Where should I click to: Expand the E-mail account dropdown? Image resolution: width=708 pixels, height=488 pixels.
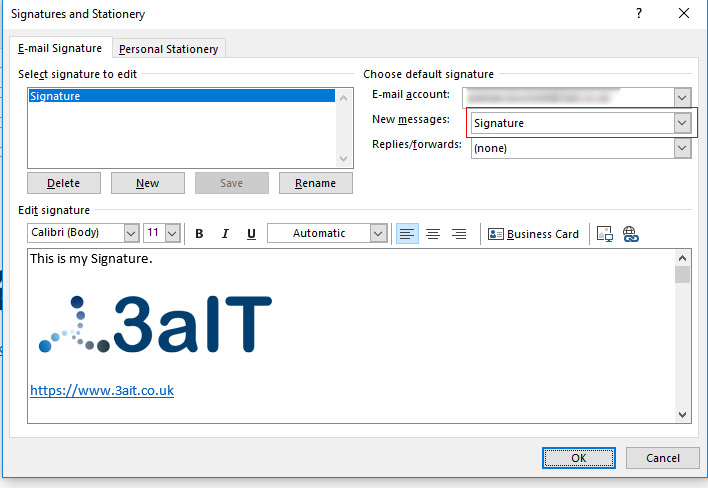682,98
